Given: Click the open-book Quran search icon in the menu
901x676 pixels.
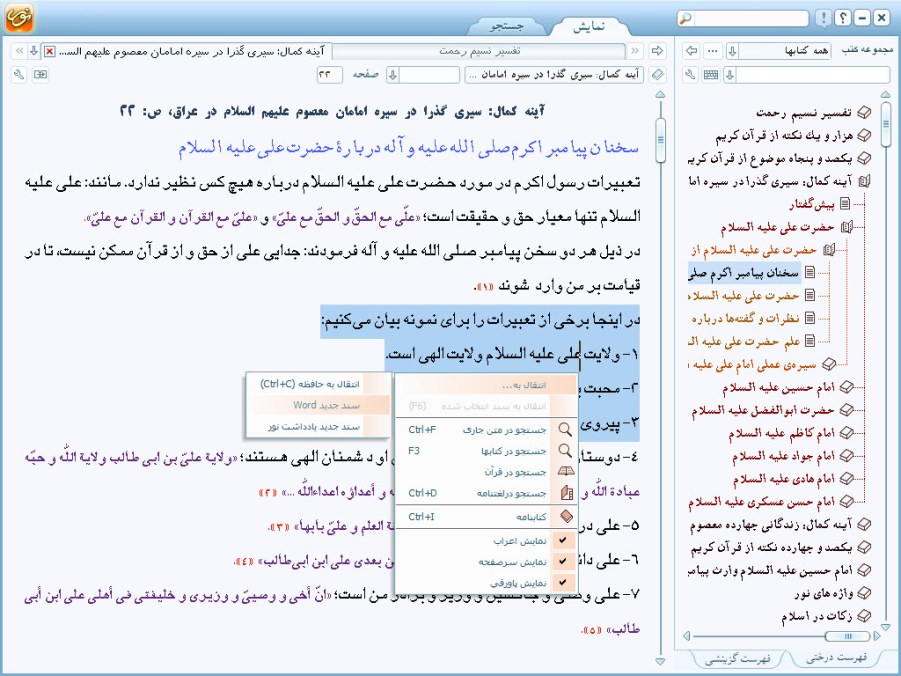Looking at the screenshot, I should [565, 472].
